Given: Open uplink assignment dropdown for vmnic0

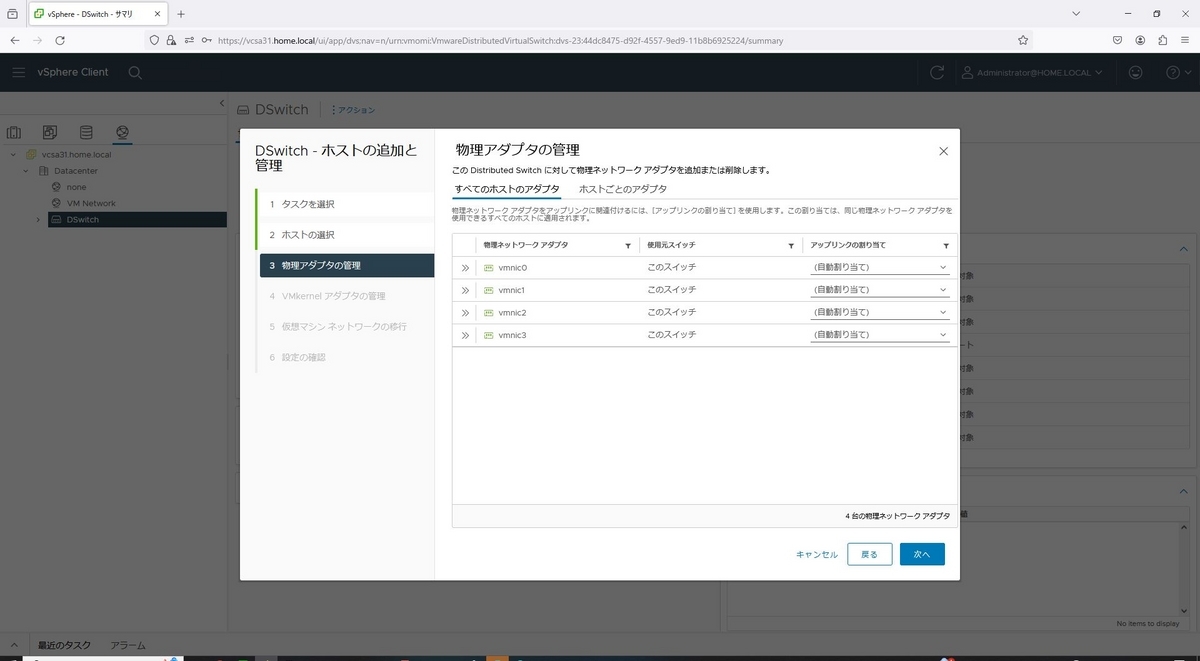Looking at the screenshot, I should [x=880, y=267].
